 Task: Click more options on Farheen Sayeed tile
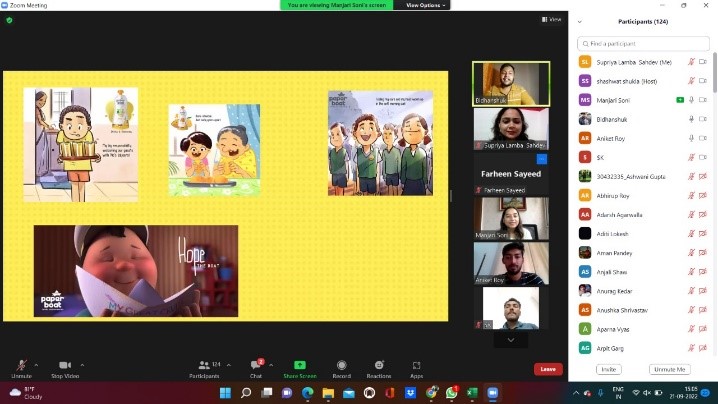(542, 159)
